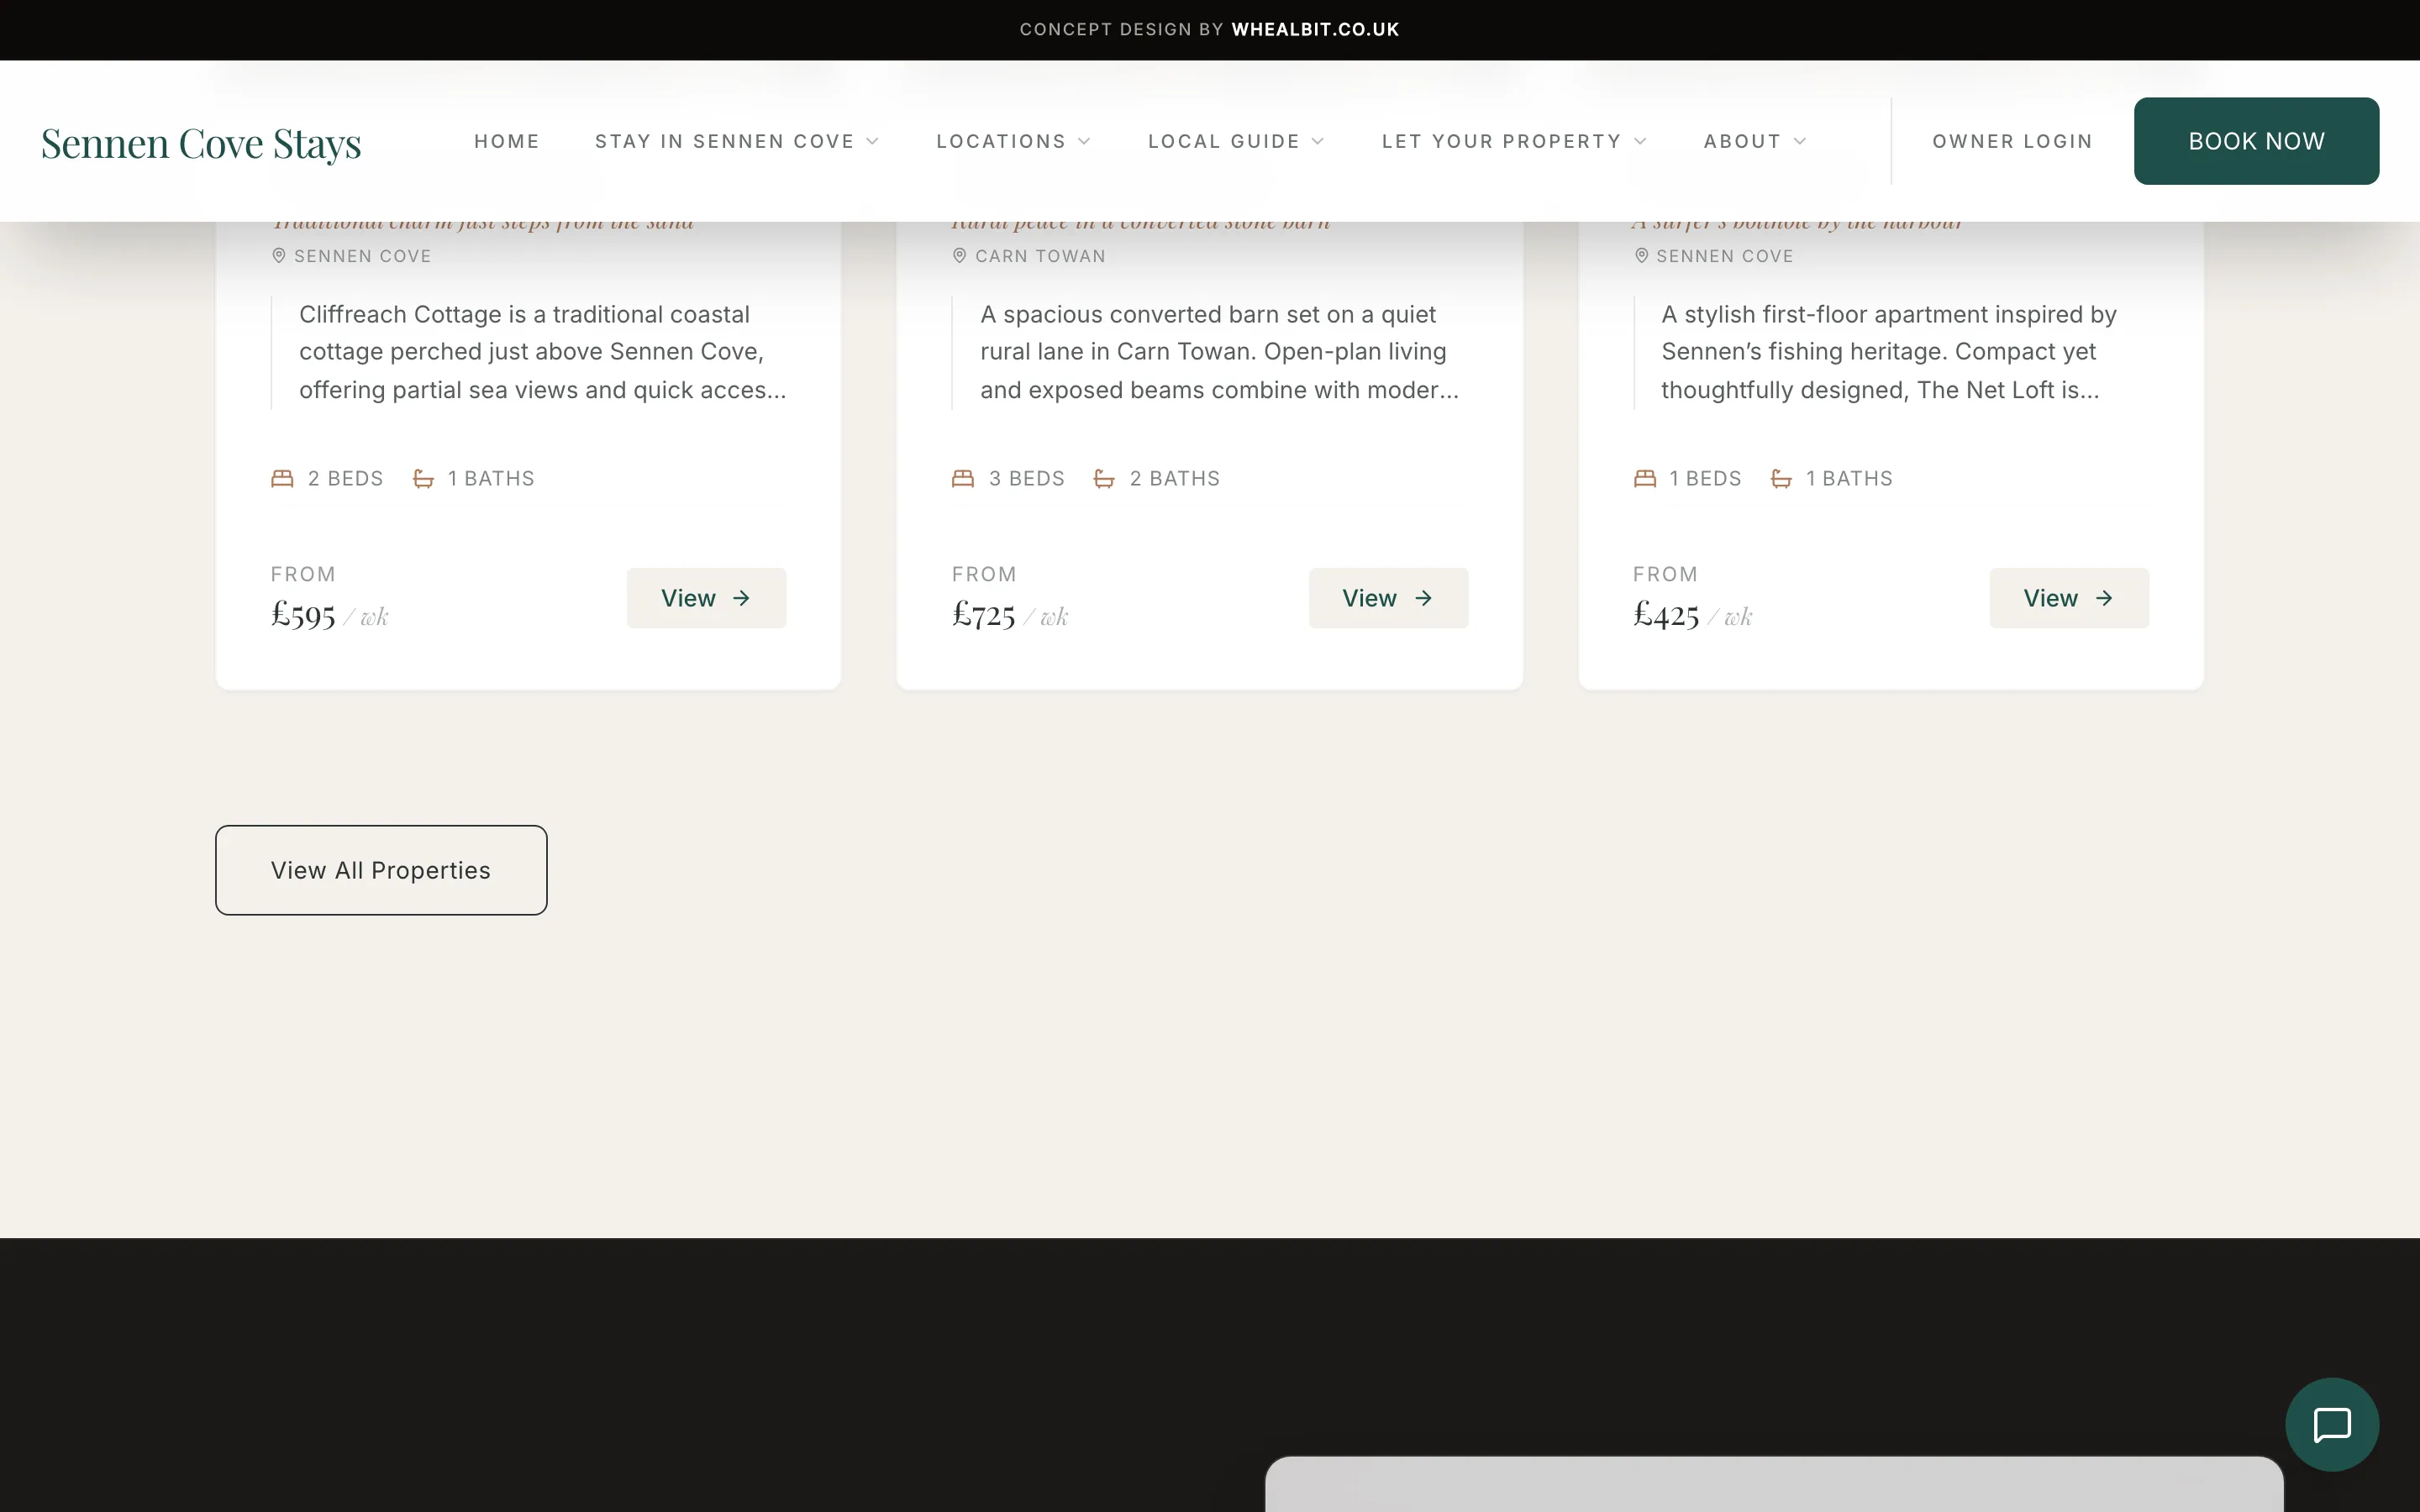The height and width of the screenshot is (1512, 2420).
Task: Open the About dropdown chevron
Action: pyautogui.click(x=1800, y=141)
